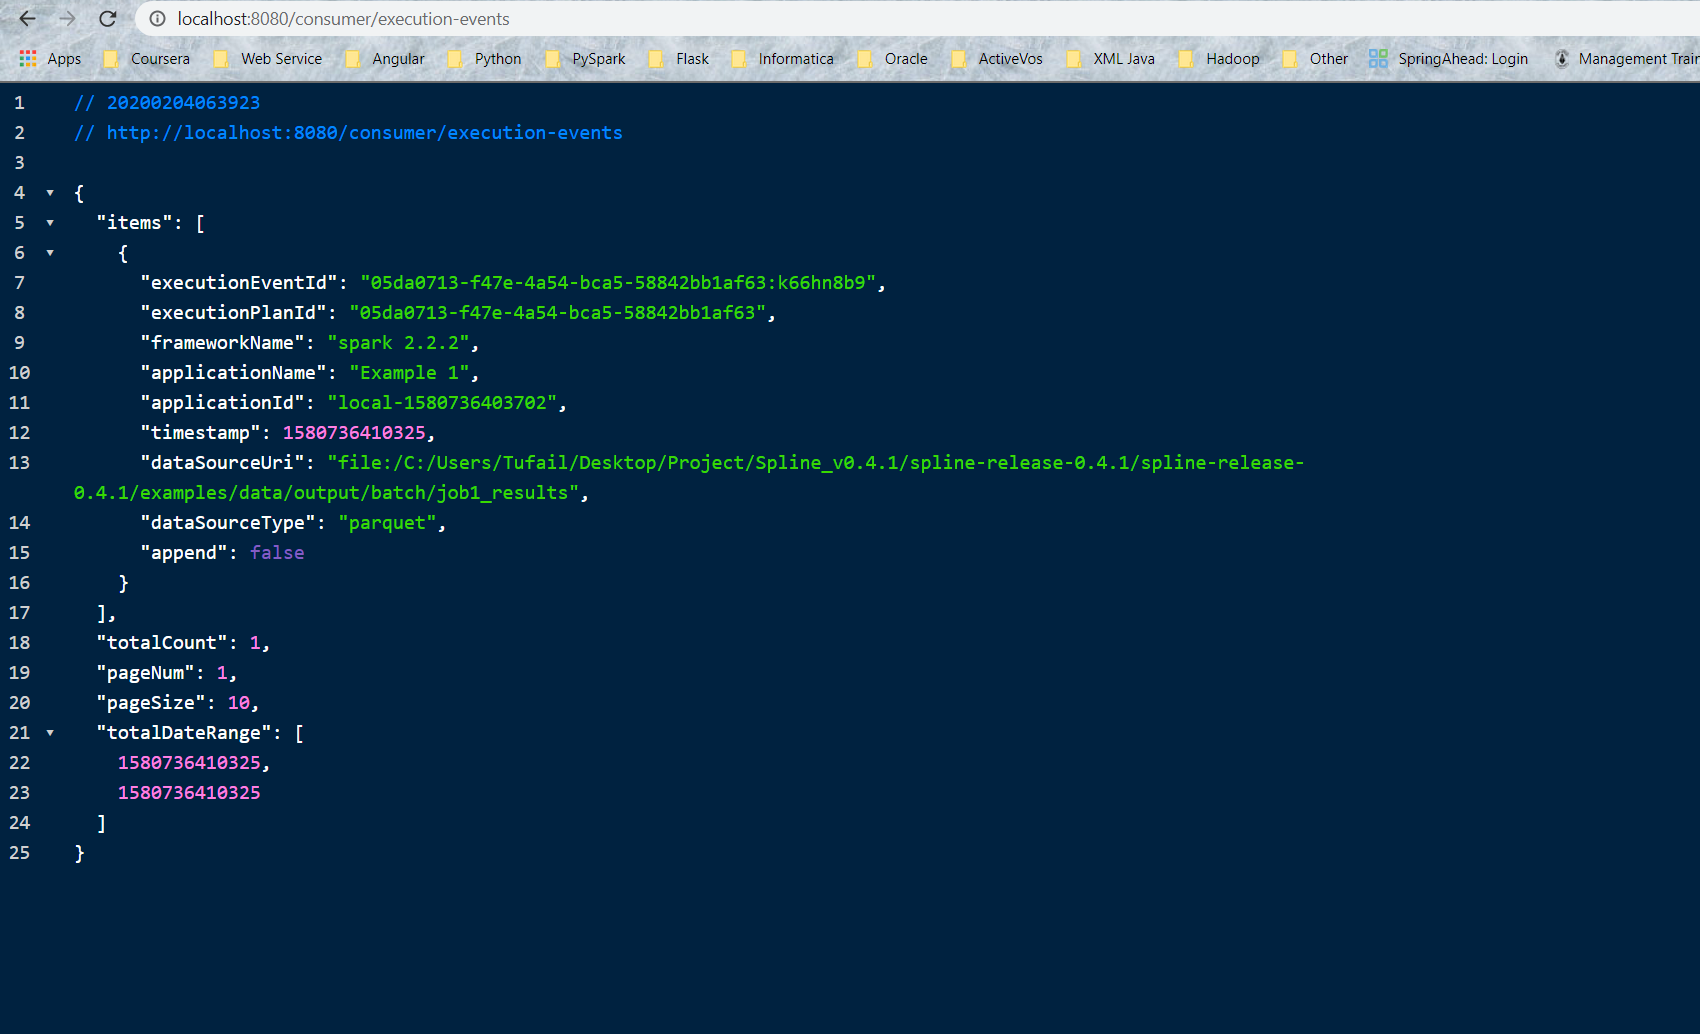This screenshot has width=1700, height=1034.
Task: Click the back navigation arrow
Action: (x=25, y=19)
